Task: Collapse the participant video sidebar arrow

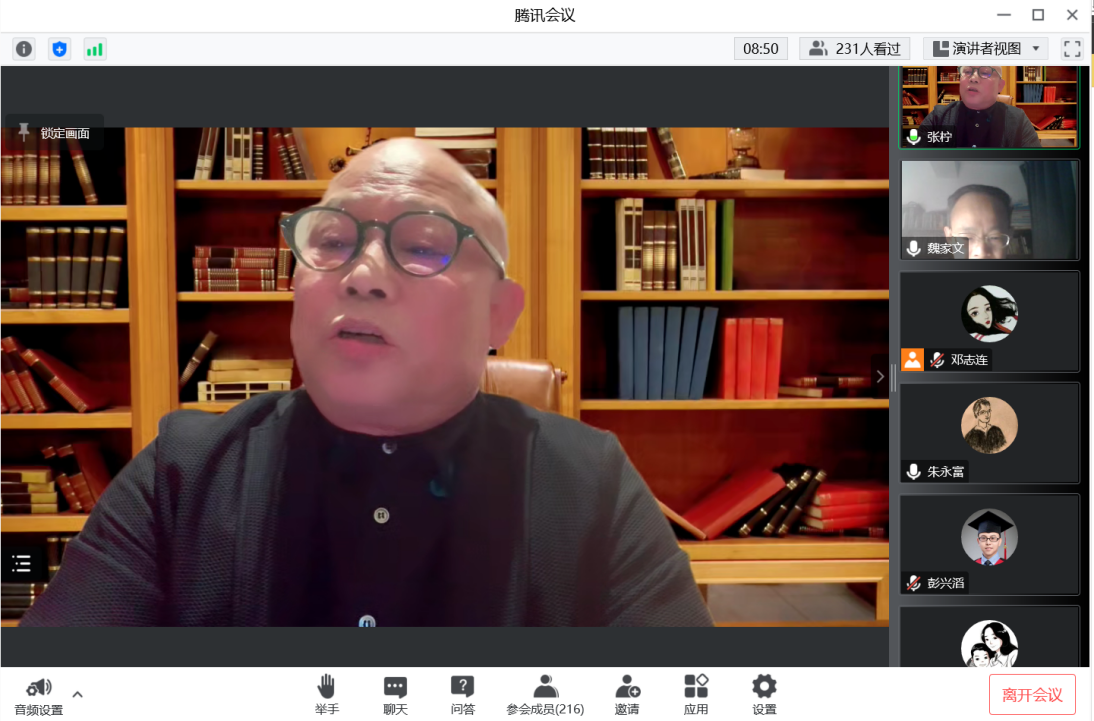Action: tap(880, 376)
